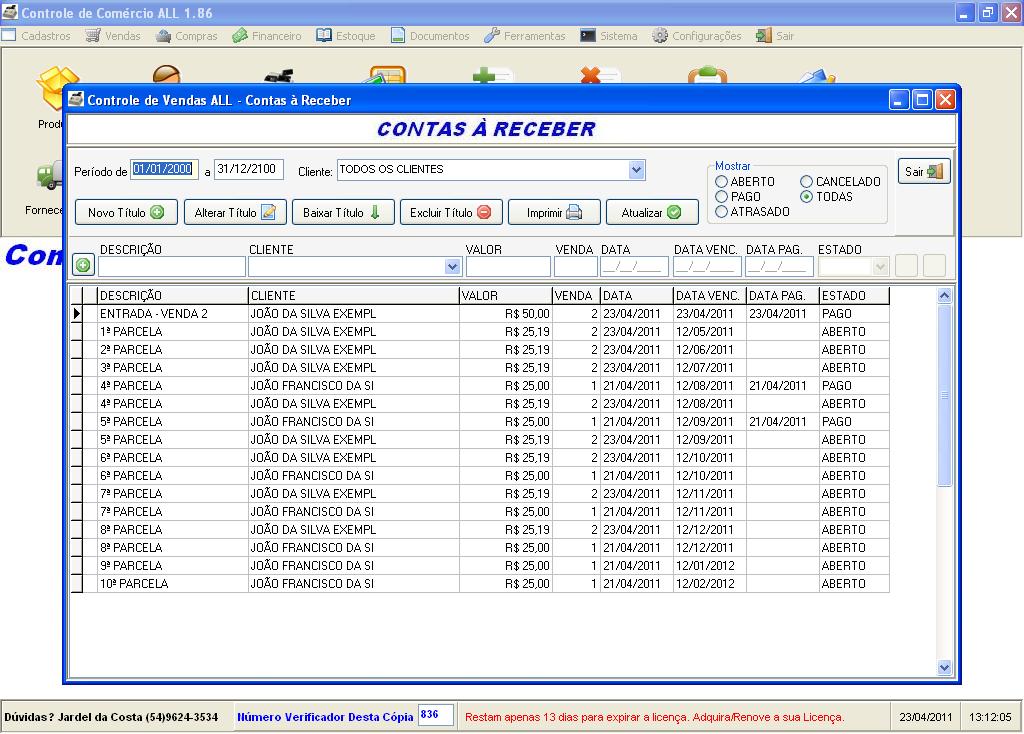The height and width of the screenshot is (734, 1024).
Task: Select the ABERTO radio option
Action: [x=722, y=182]
